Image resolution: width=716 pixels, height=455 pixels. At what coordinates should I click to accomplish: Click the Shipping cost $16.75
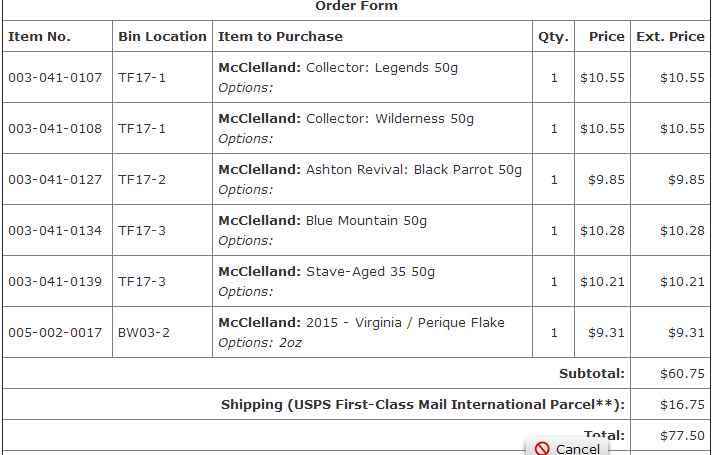tap(682, 405)
